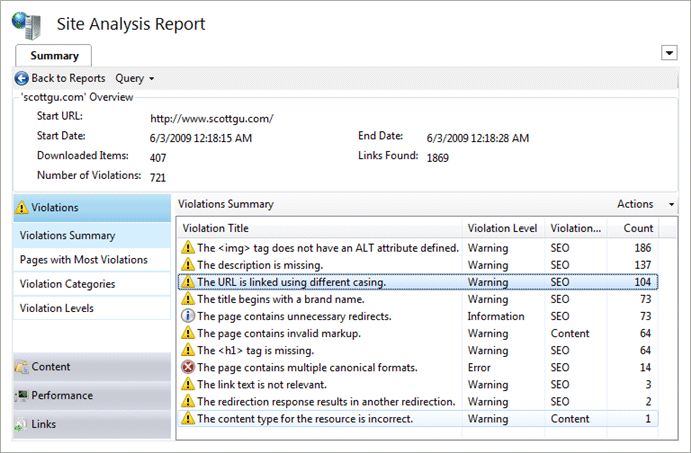Switch to the Summary tab
The image size is (691, 453).
54,56
